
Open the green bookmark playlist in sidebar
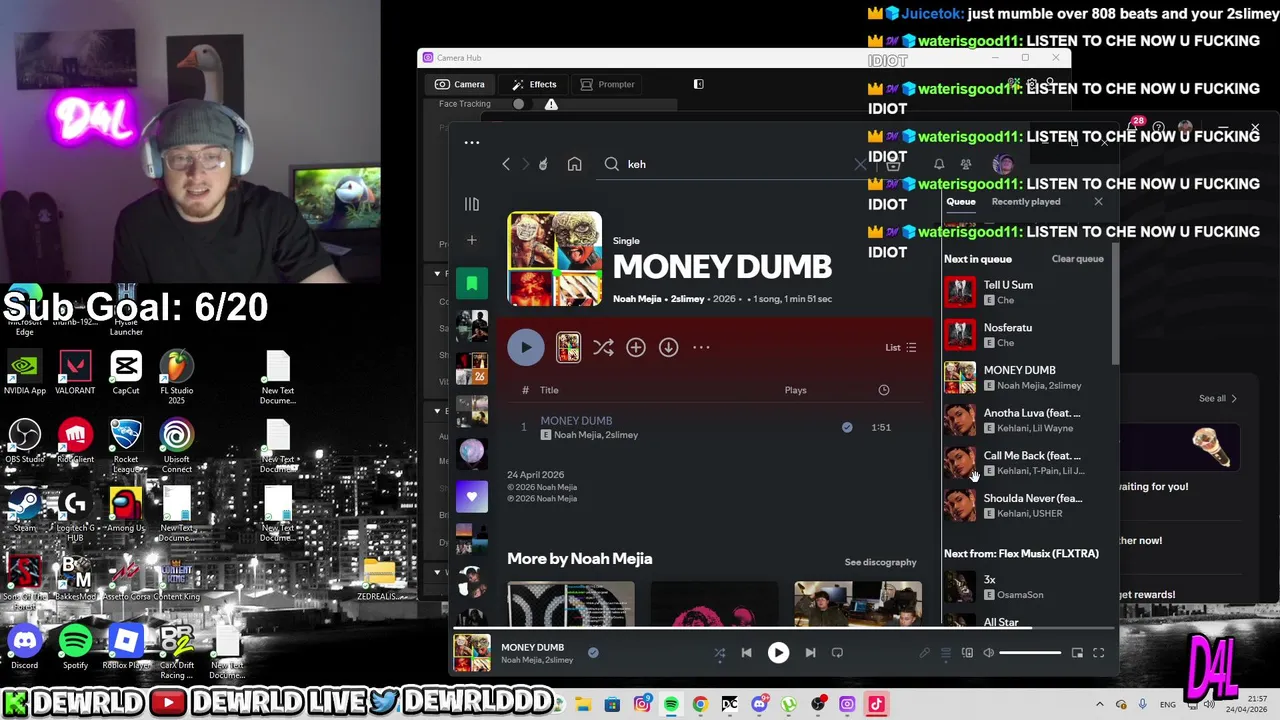[472, 283]
